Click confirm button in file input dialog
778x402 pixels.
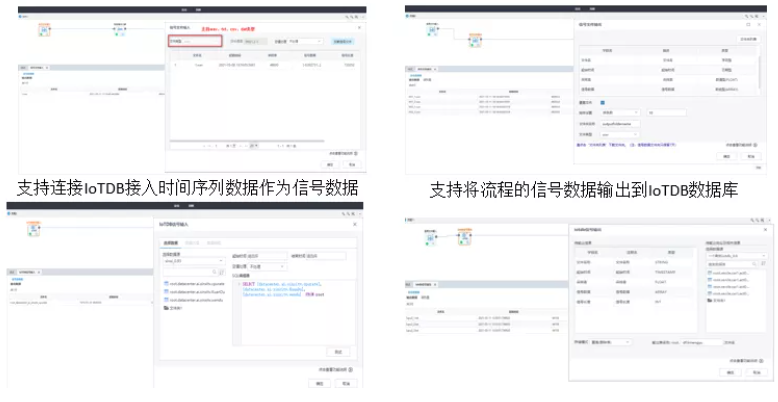pos(330,164)
